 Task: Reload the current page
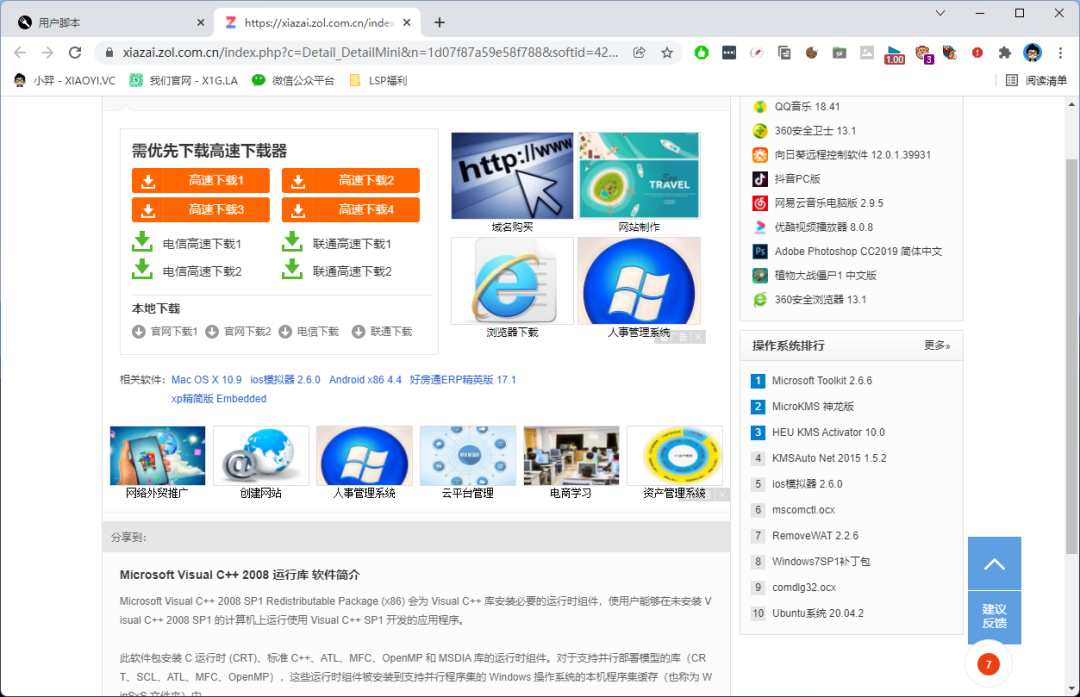tap(75, 52)
